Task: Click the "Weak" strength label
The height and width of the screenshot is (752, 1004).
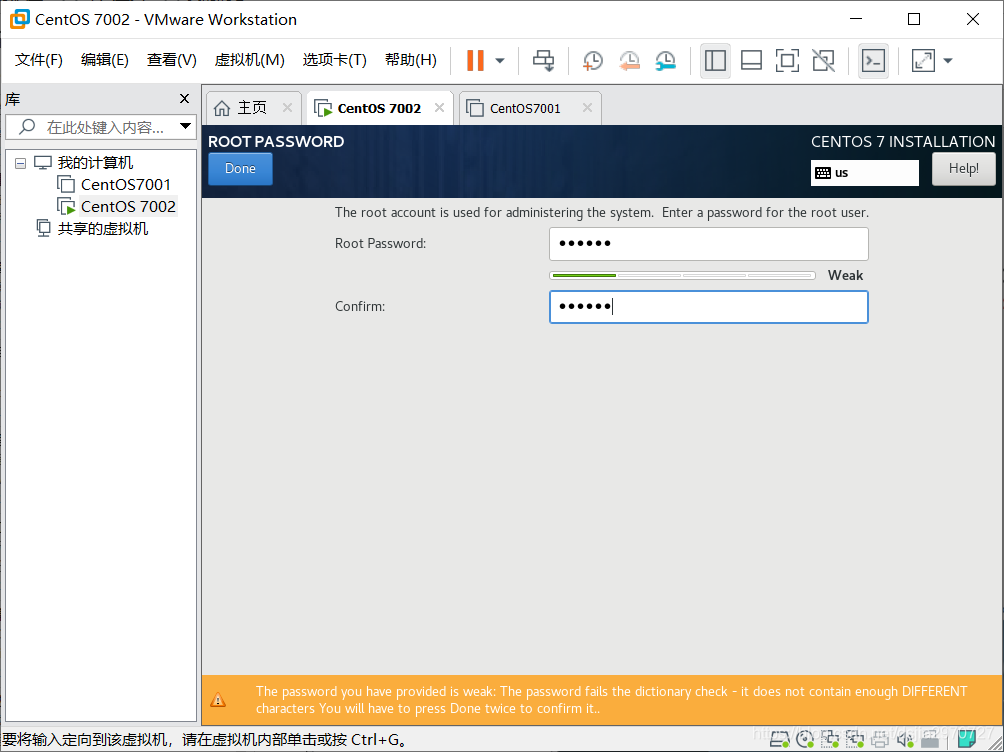Action: pos(845,275)
